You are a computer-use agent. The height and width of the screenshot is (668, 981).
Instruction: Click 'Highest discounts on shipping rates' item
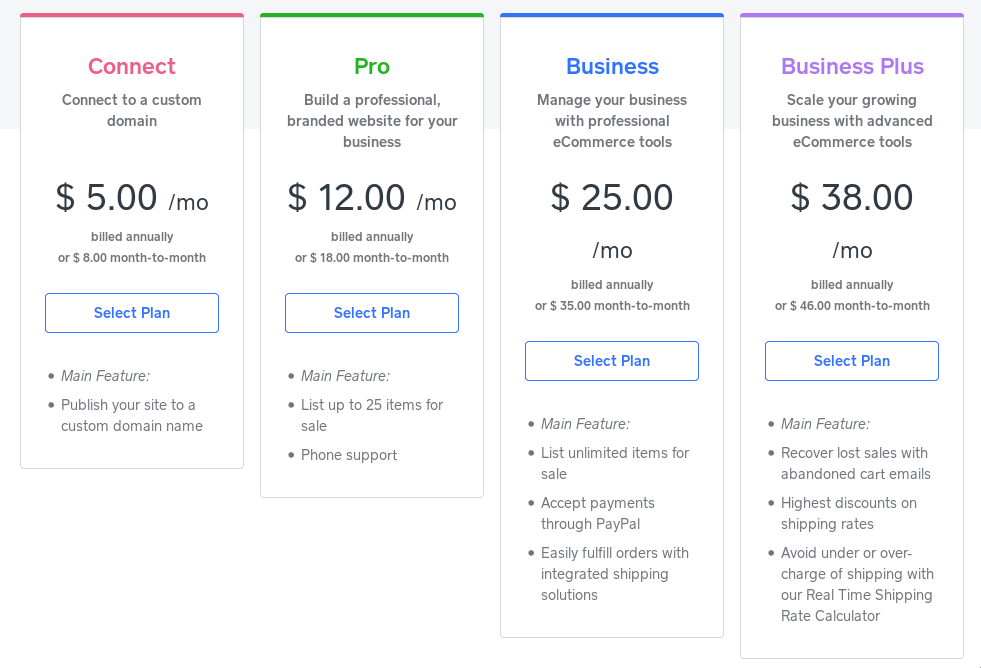point(849,514)
